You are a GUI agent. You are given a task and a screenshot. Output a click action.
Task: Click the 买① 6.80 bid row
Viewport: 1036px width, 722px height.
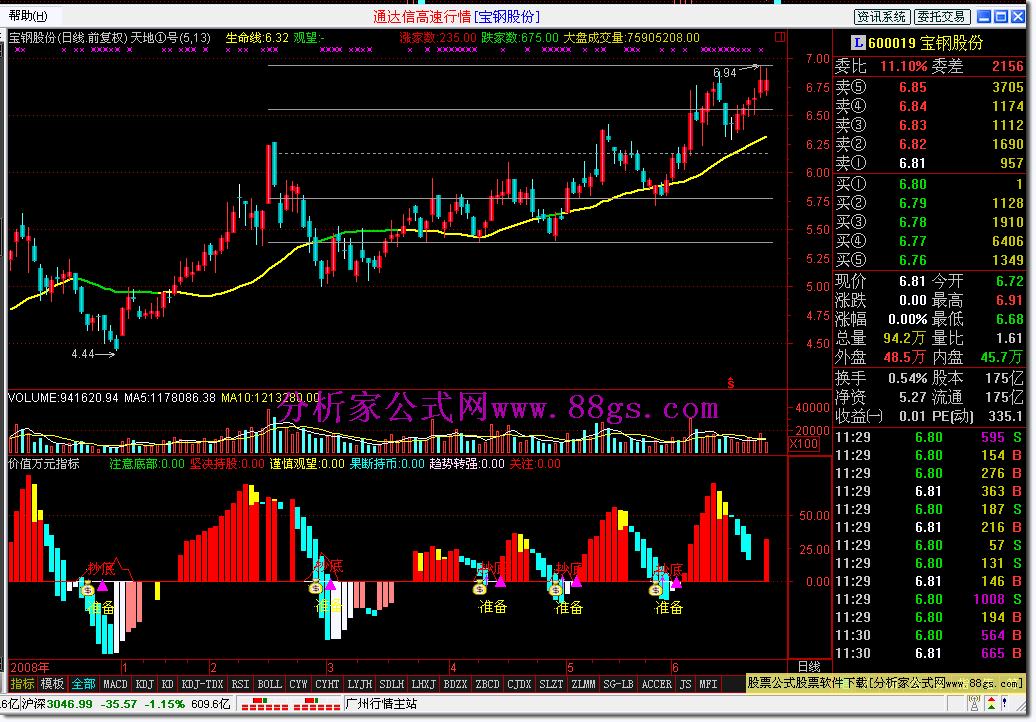click(x=930, y=184)
